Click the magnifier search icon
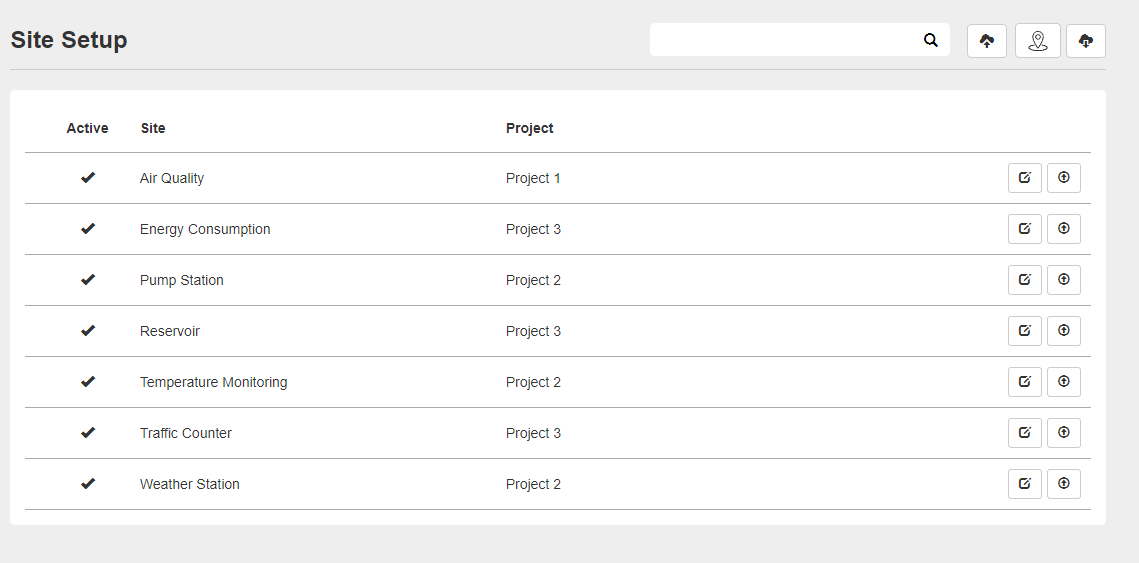 (x=931, y=40)
